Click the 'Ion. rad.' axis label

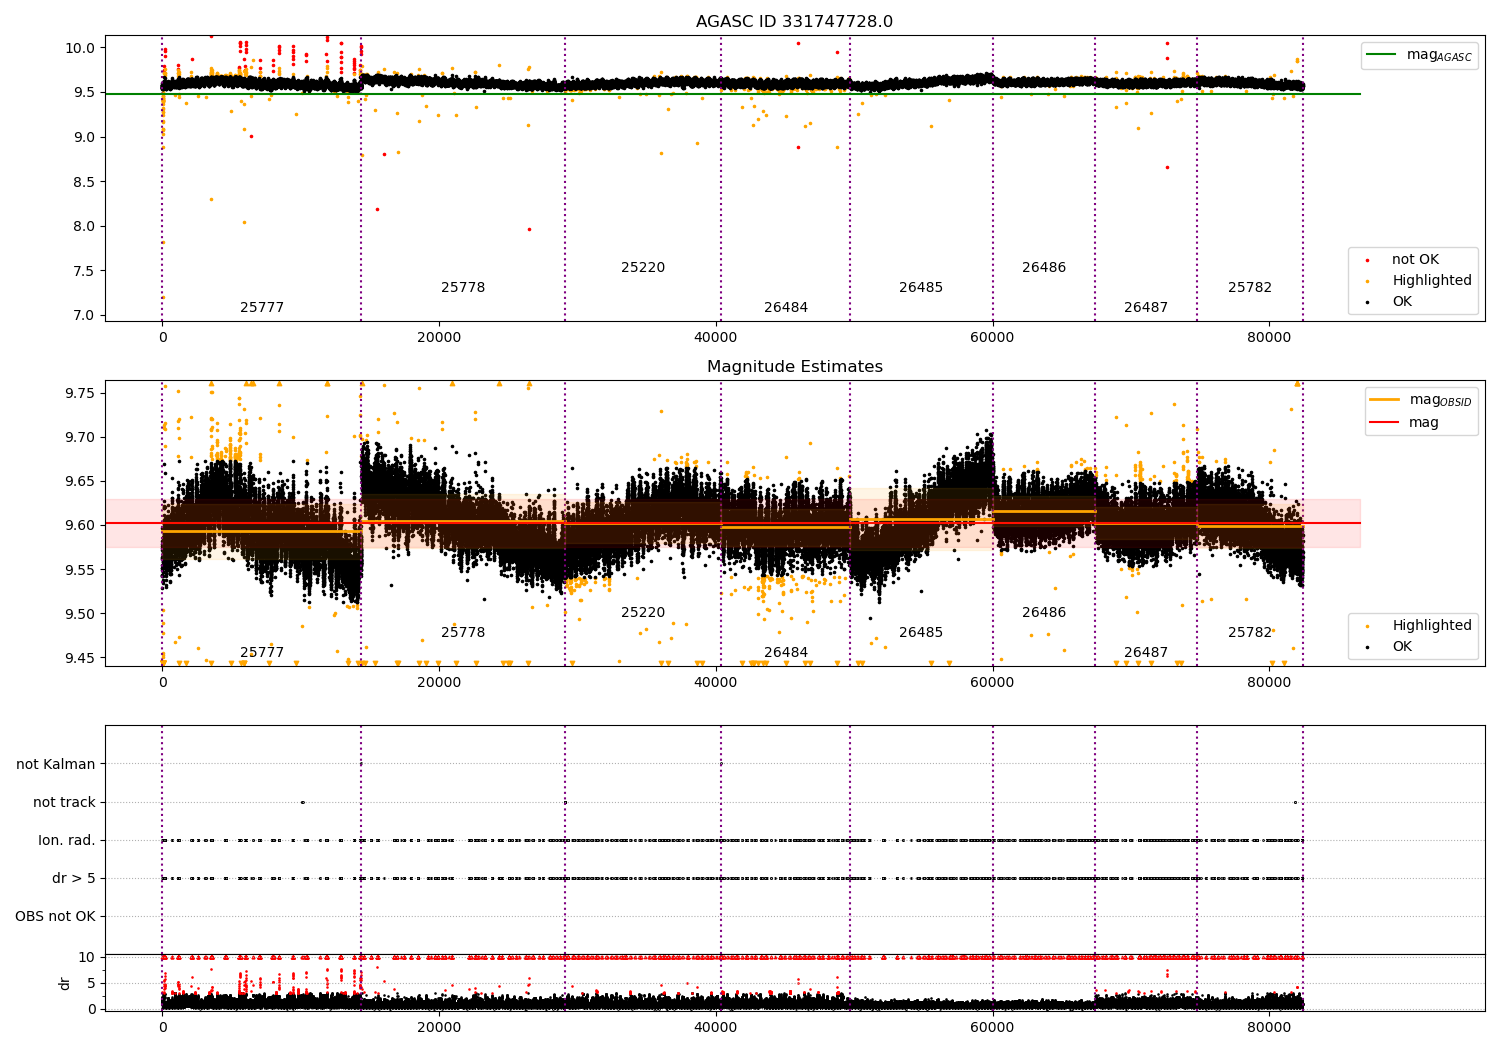coord(67,841)
